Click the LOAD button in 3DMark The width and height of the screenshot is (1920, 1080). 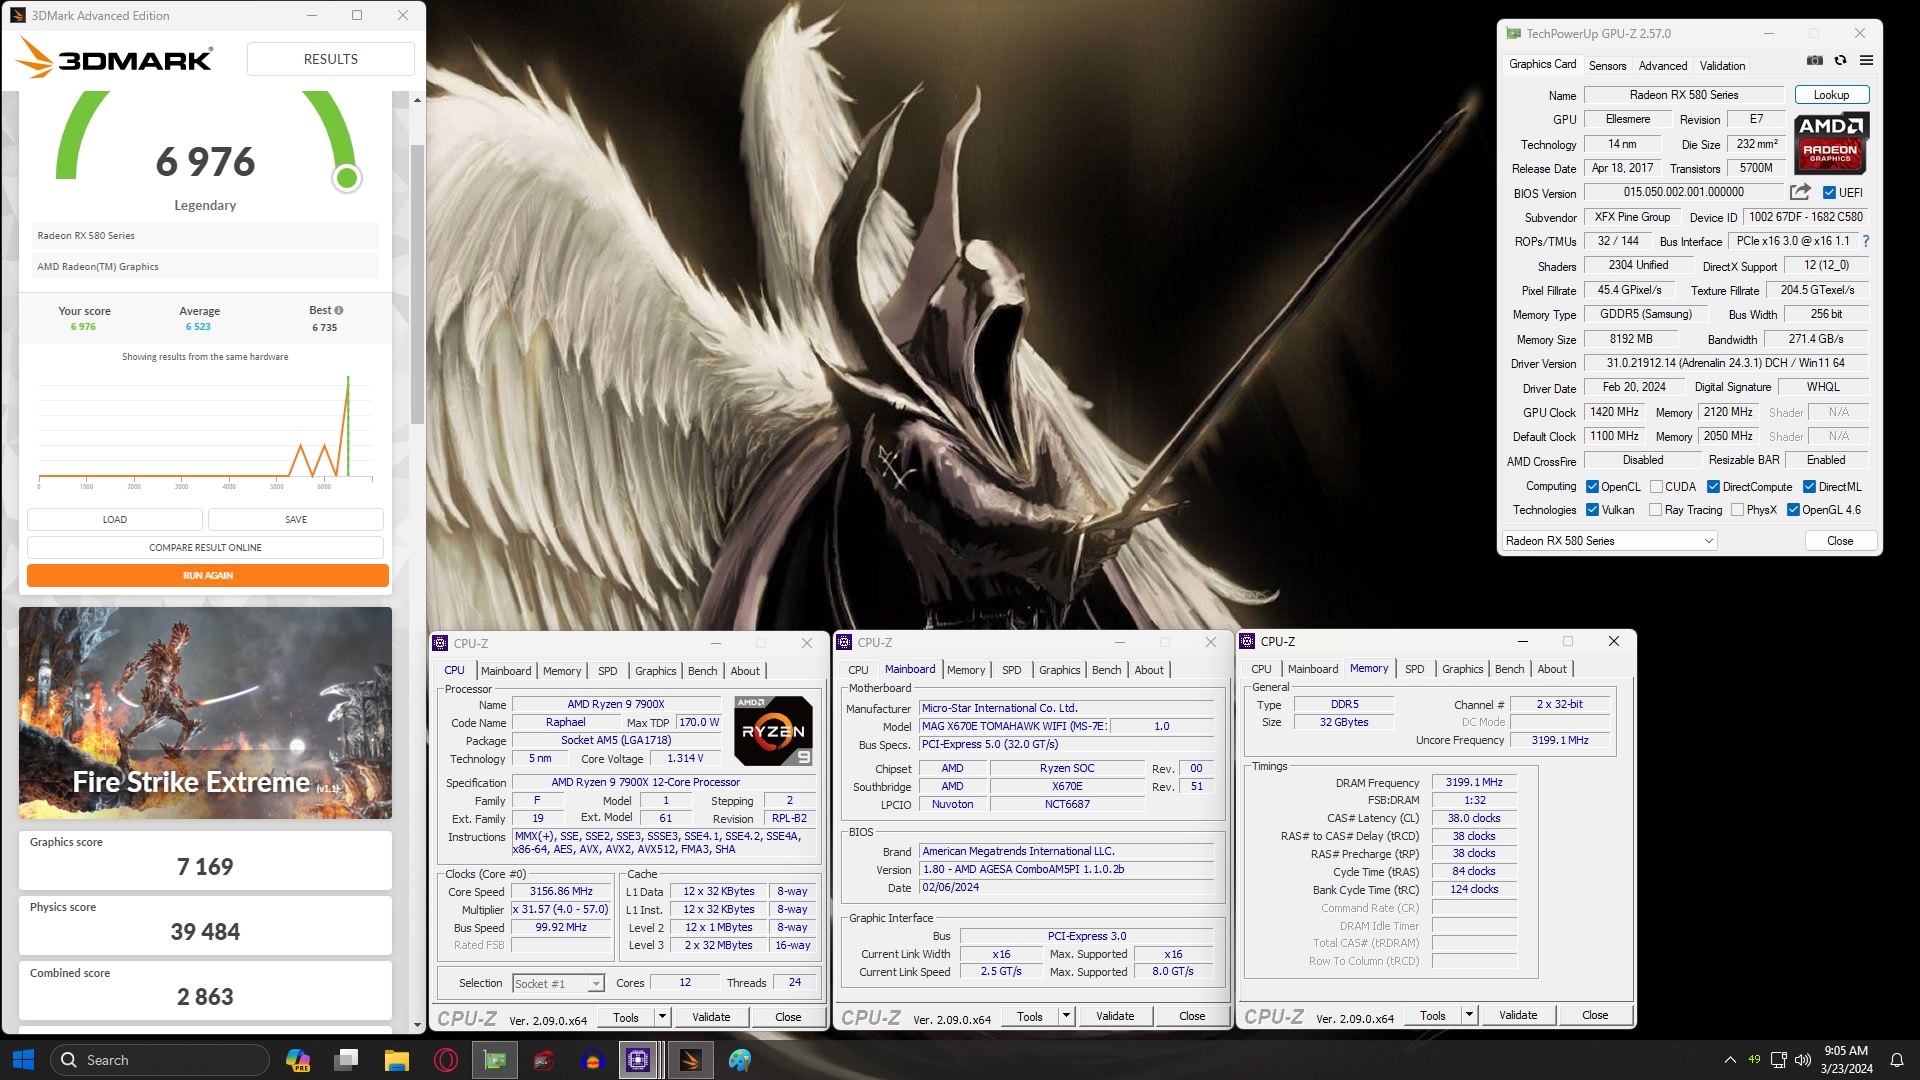point(115,520)
